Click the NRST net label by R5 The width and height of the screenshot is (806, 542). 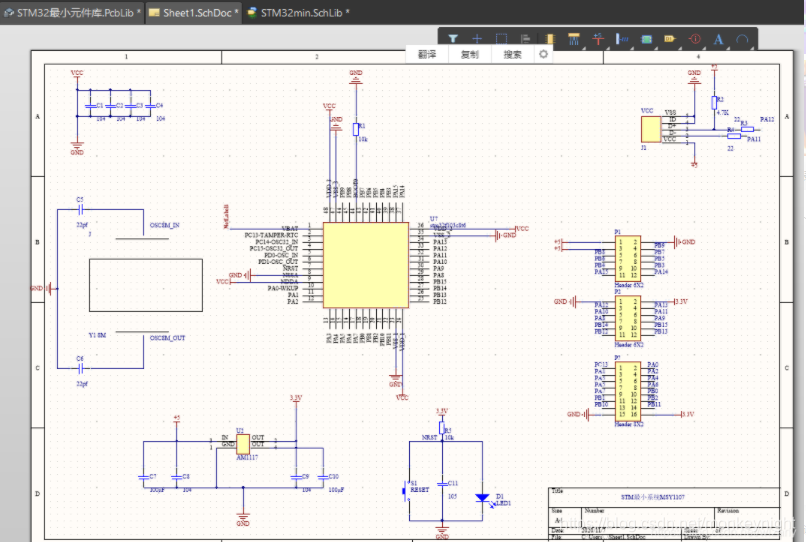[x=429, y=438]
